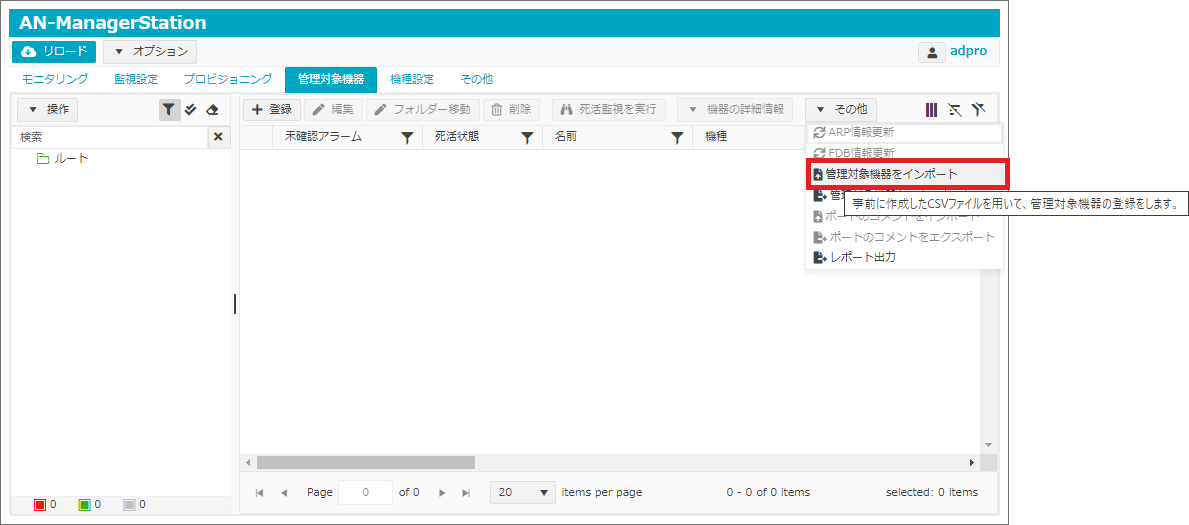Image resolution: width=1189 pixels, height=525 pixels.
Task: Click the eraser icon in tree panel
Action: tap(212, 110)
